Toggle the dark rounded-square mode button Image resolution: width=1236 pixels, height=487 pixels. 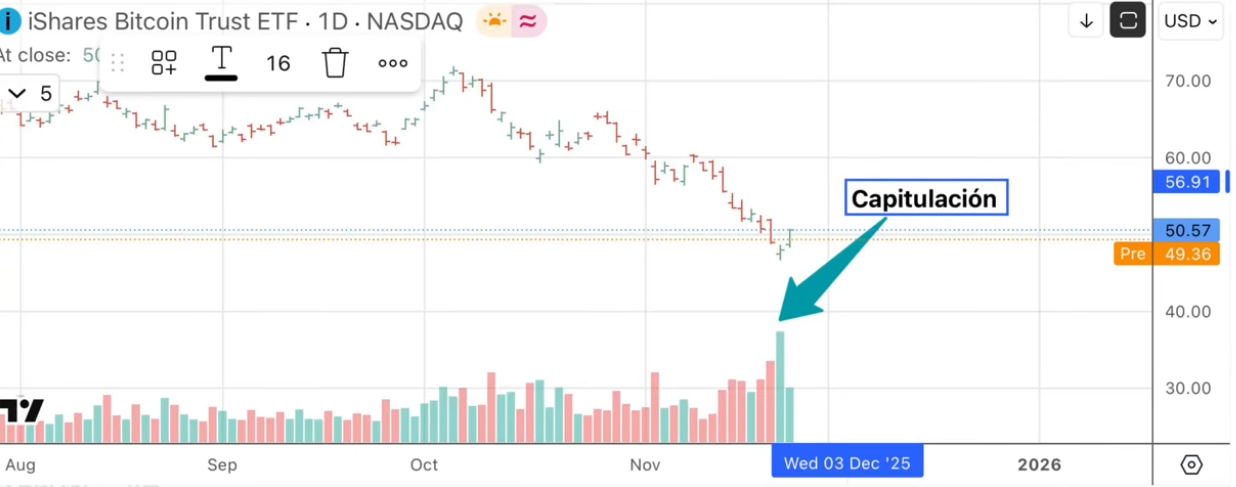pos(1128,21)
